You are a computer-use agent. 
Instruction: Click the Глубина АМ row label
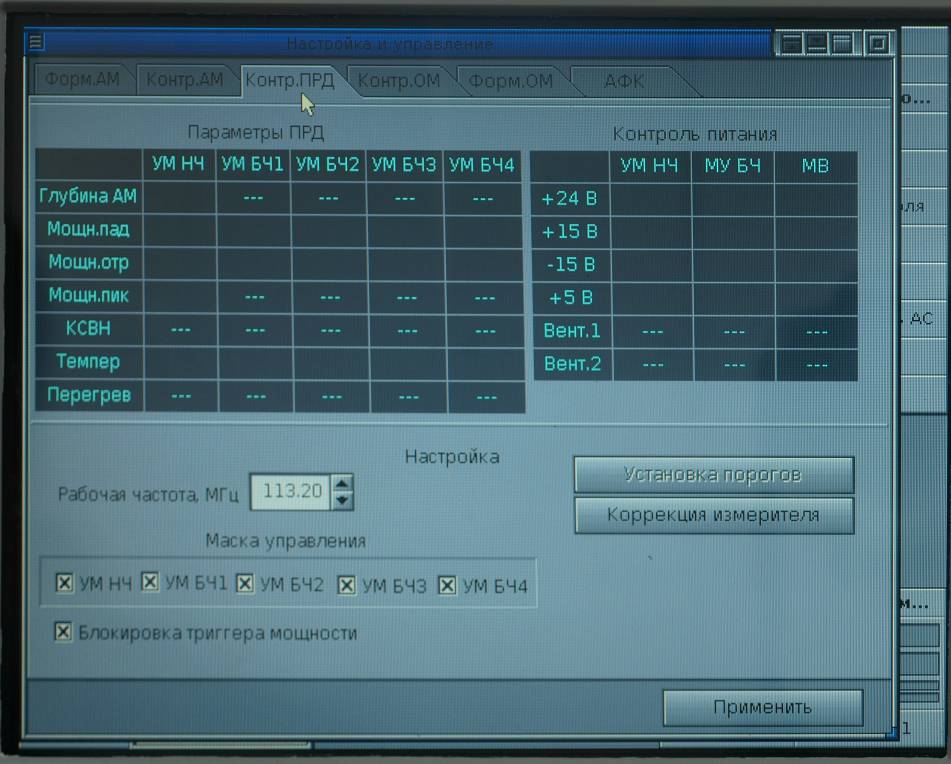(89, 196)
